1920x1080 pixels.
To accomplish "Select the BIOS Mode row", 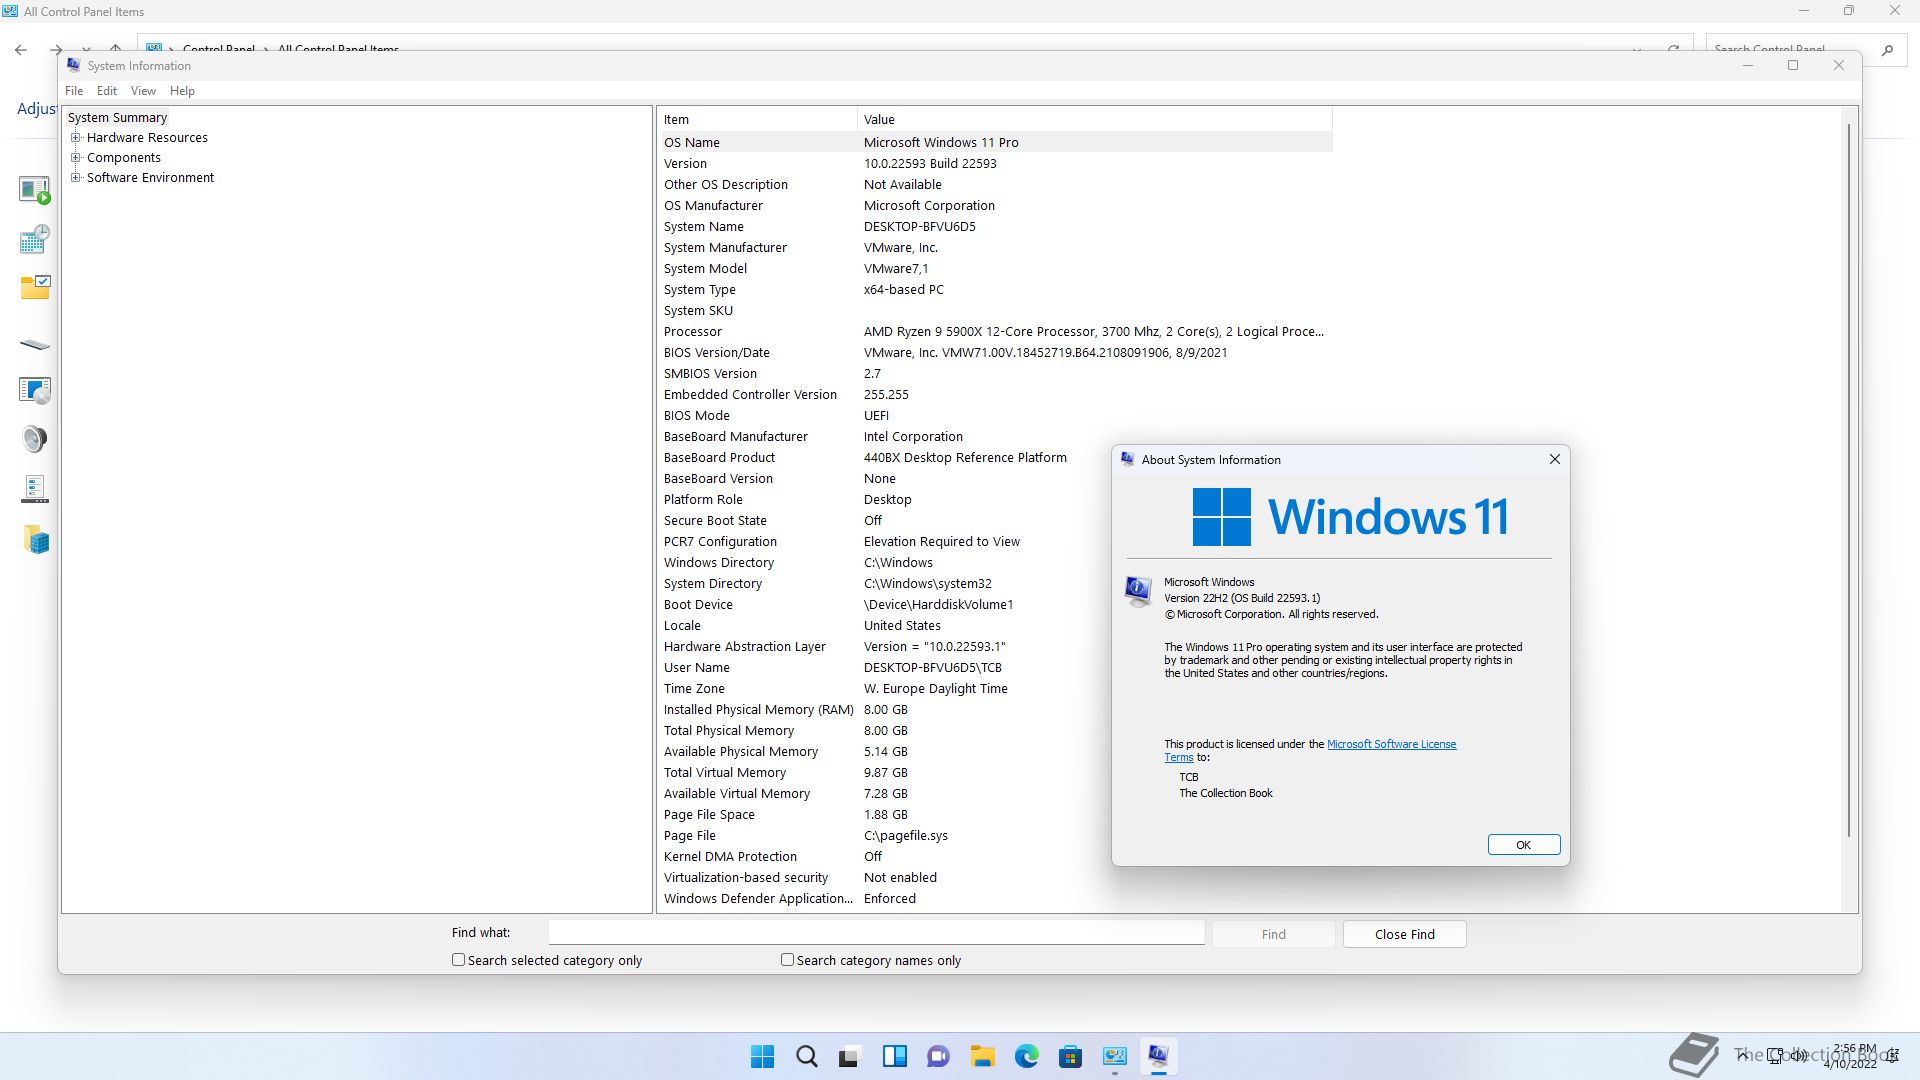I will click(x=996, y=415).
